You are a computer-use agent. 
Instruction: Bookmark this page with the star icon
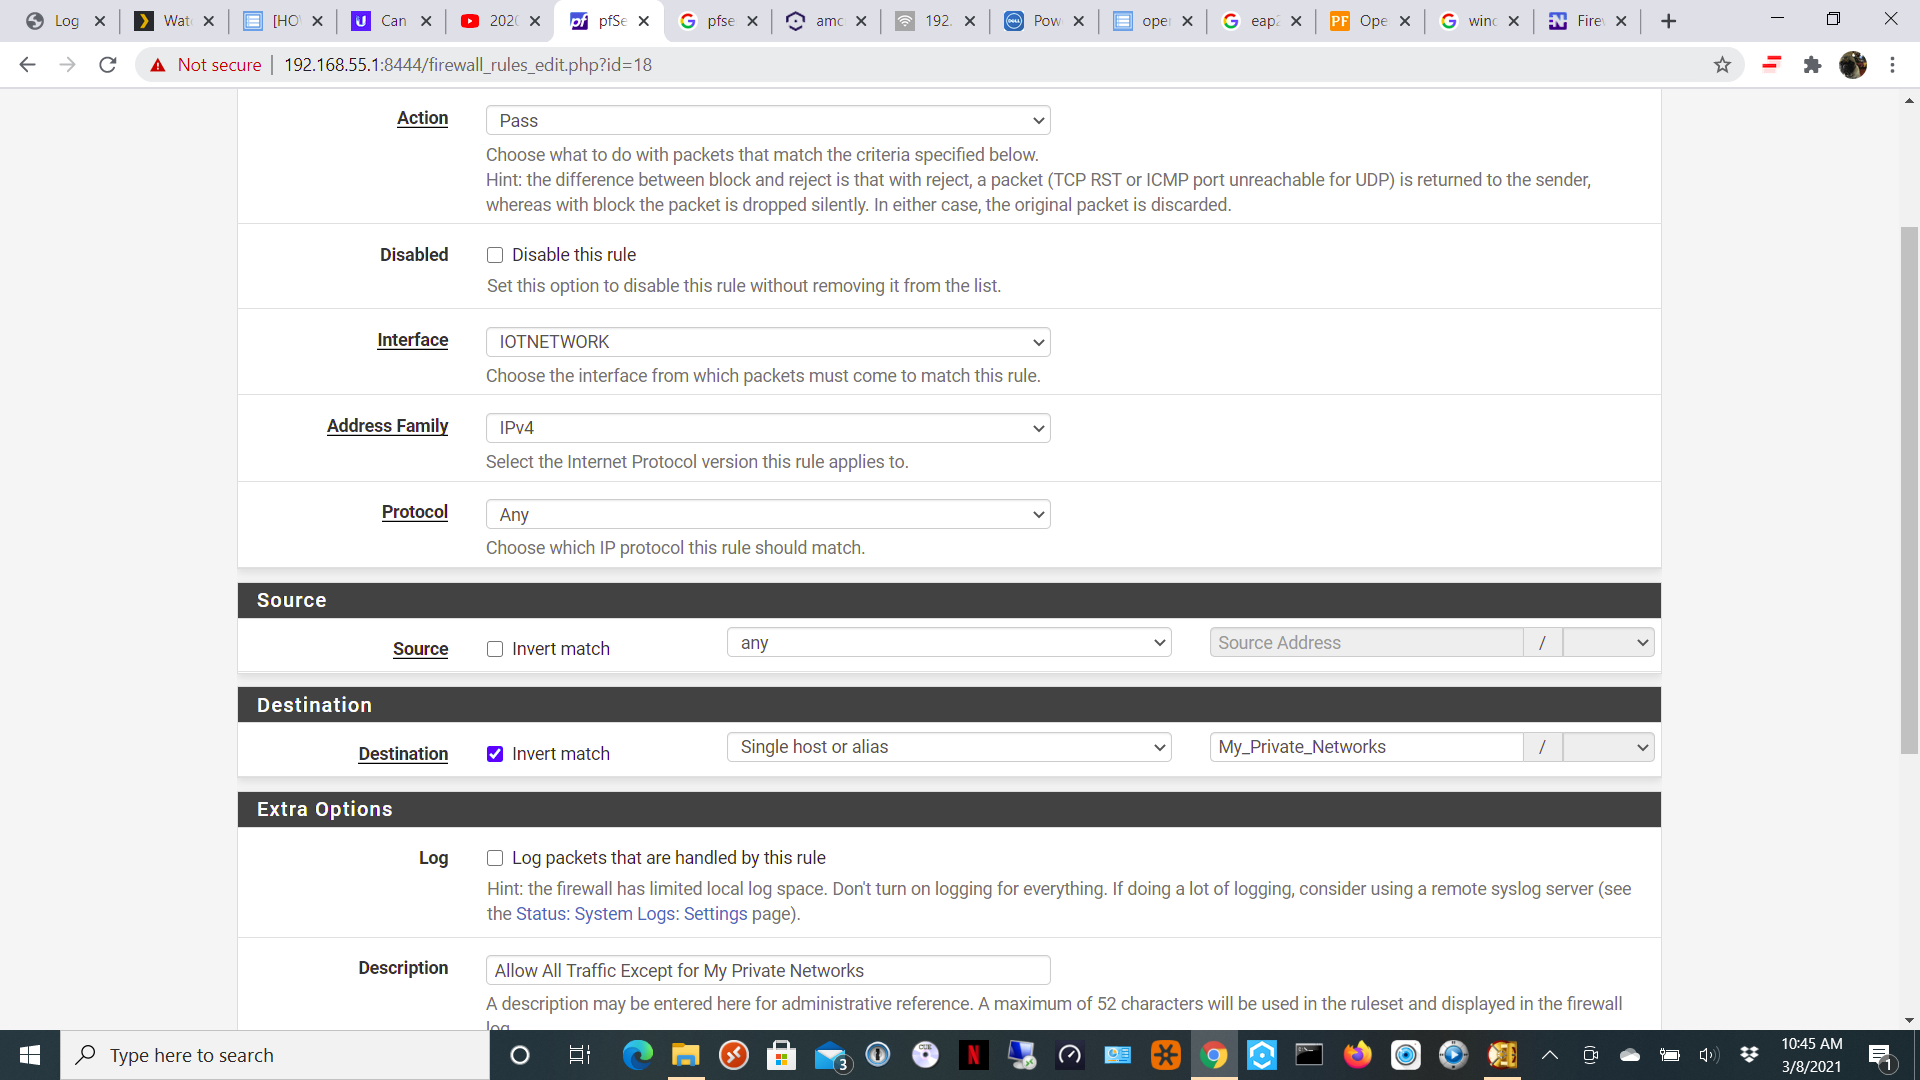tap(1722, 65)
